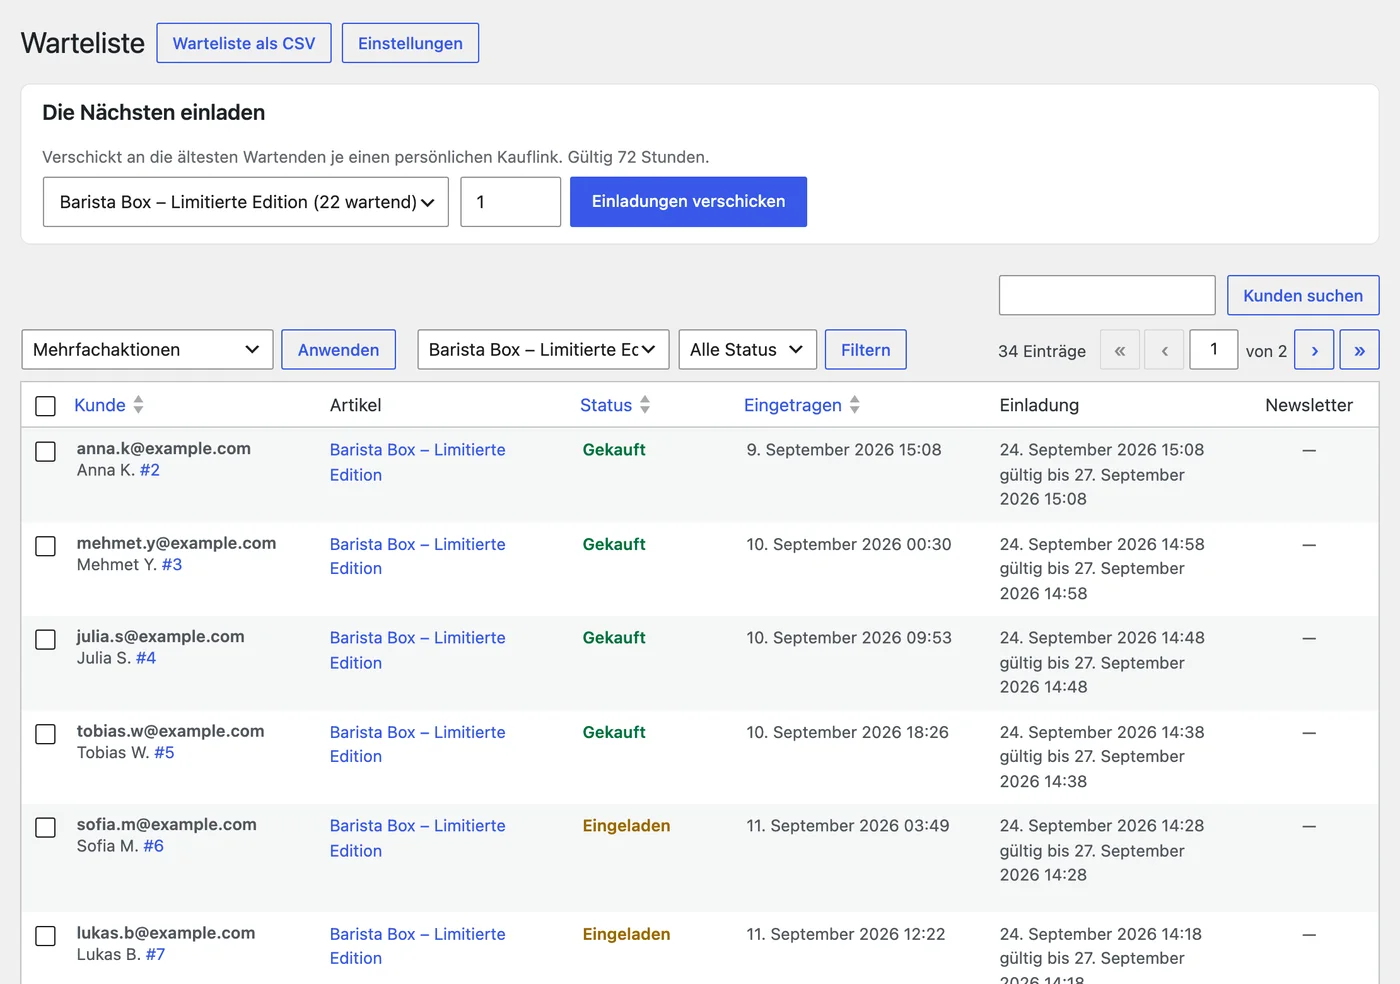Open Anna K. customer link #2

point(150,470)
